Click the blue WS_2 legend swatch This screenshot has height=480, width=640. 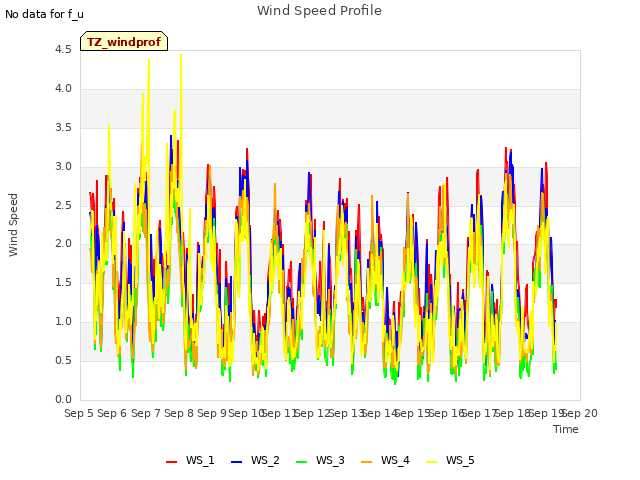(x=237, y=461)
